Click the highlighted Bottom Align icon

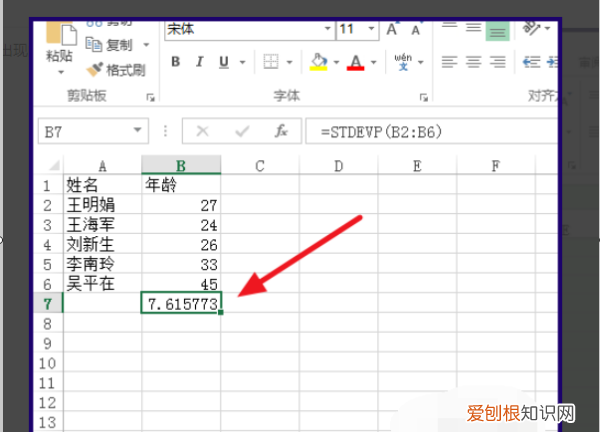click(497, 31)
